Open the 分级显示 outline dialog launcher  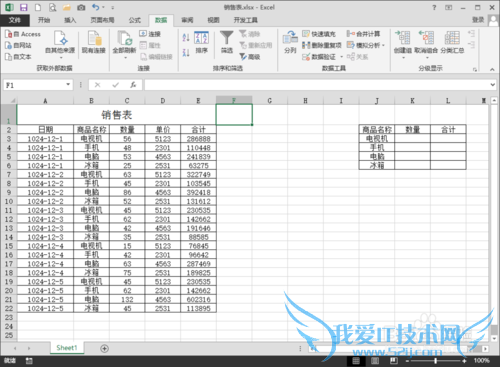point(475,69)
